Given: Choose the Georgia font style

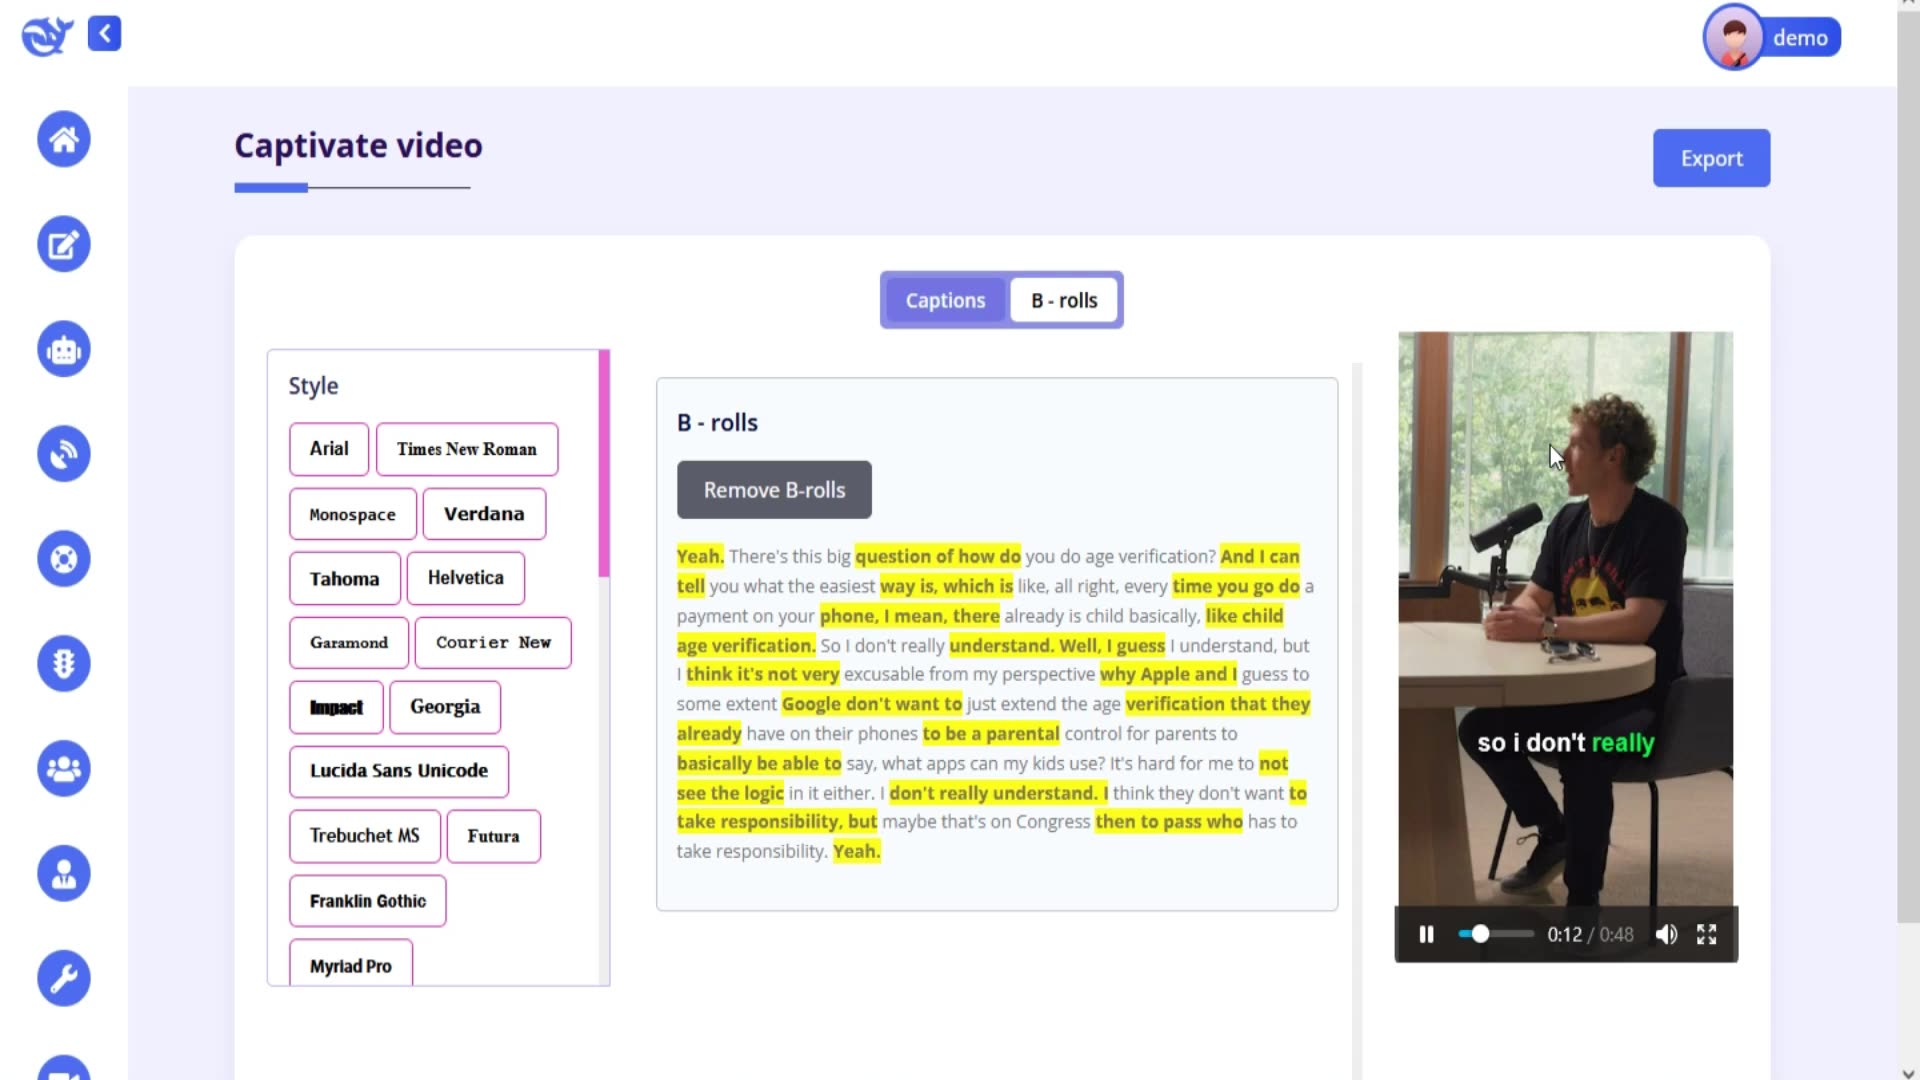Looking at the screenshot, I should point(445,707).
